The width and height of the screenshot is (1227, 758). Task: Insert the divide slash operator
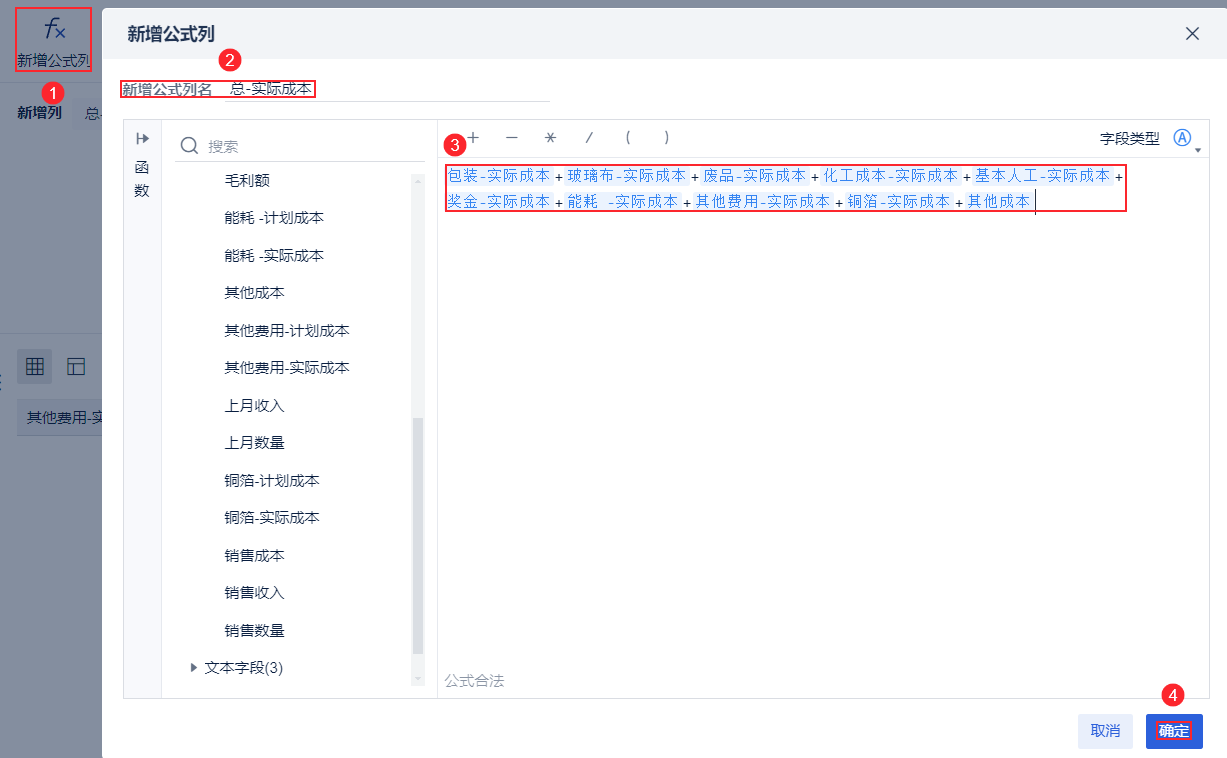[589, 138]
